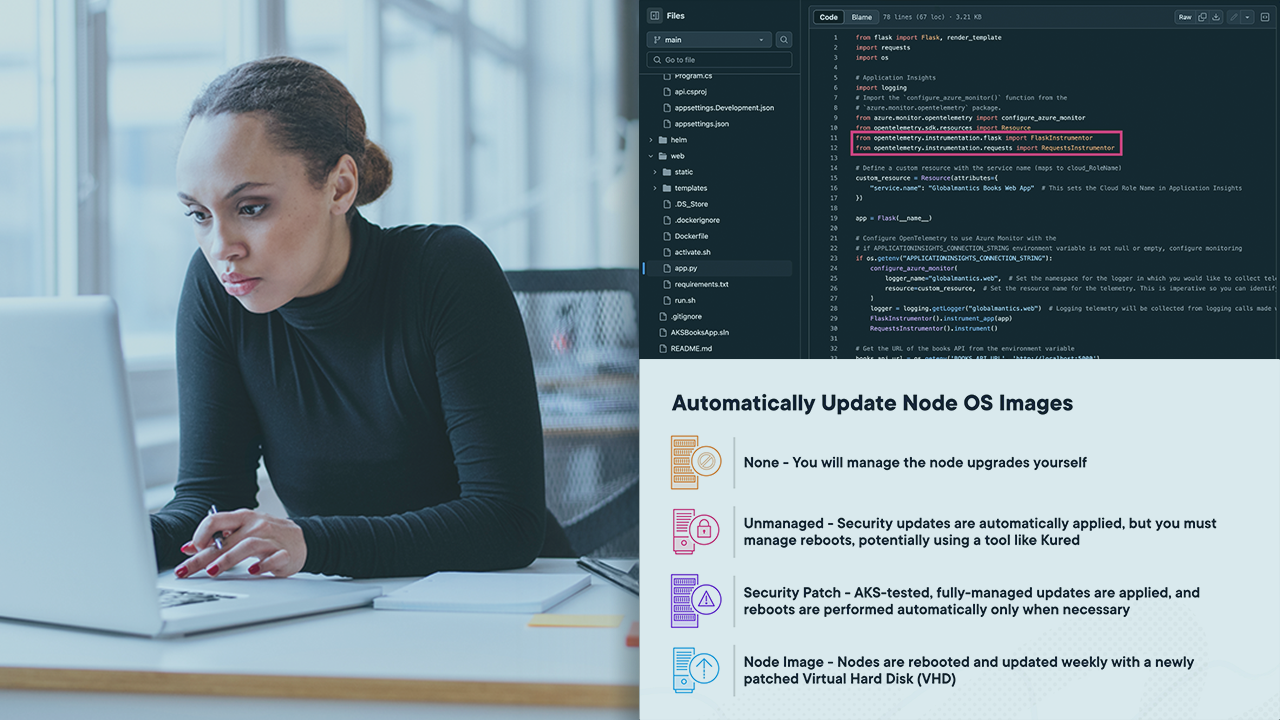This screenshot has height=720, width=1280.
Task: Open the Dockerfile in the file tree
Action: (691, 236)
